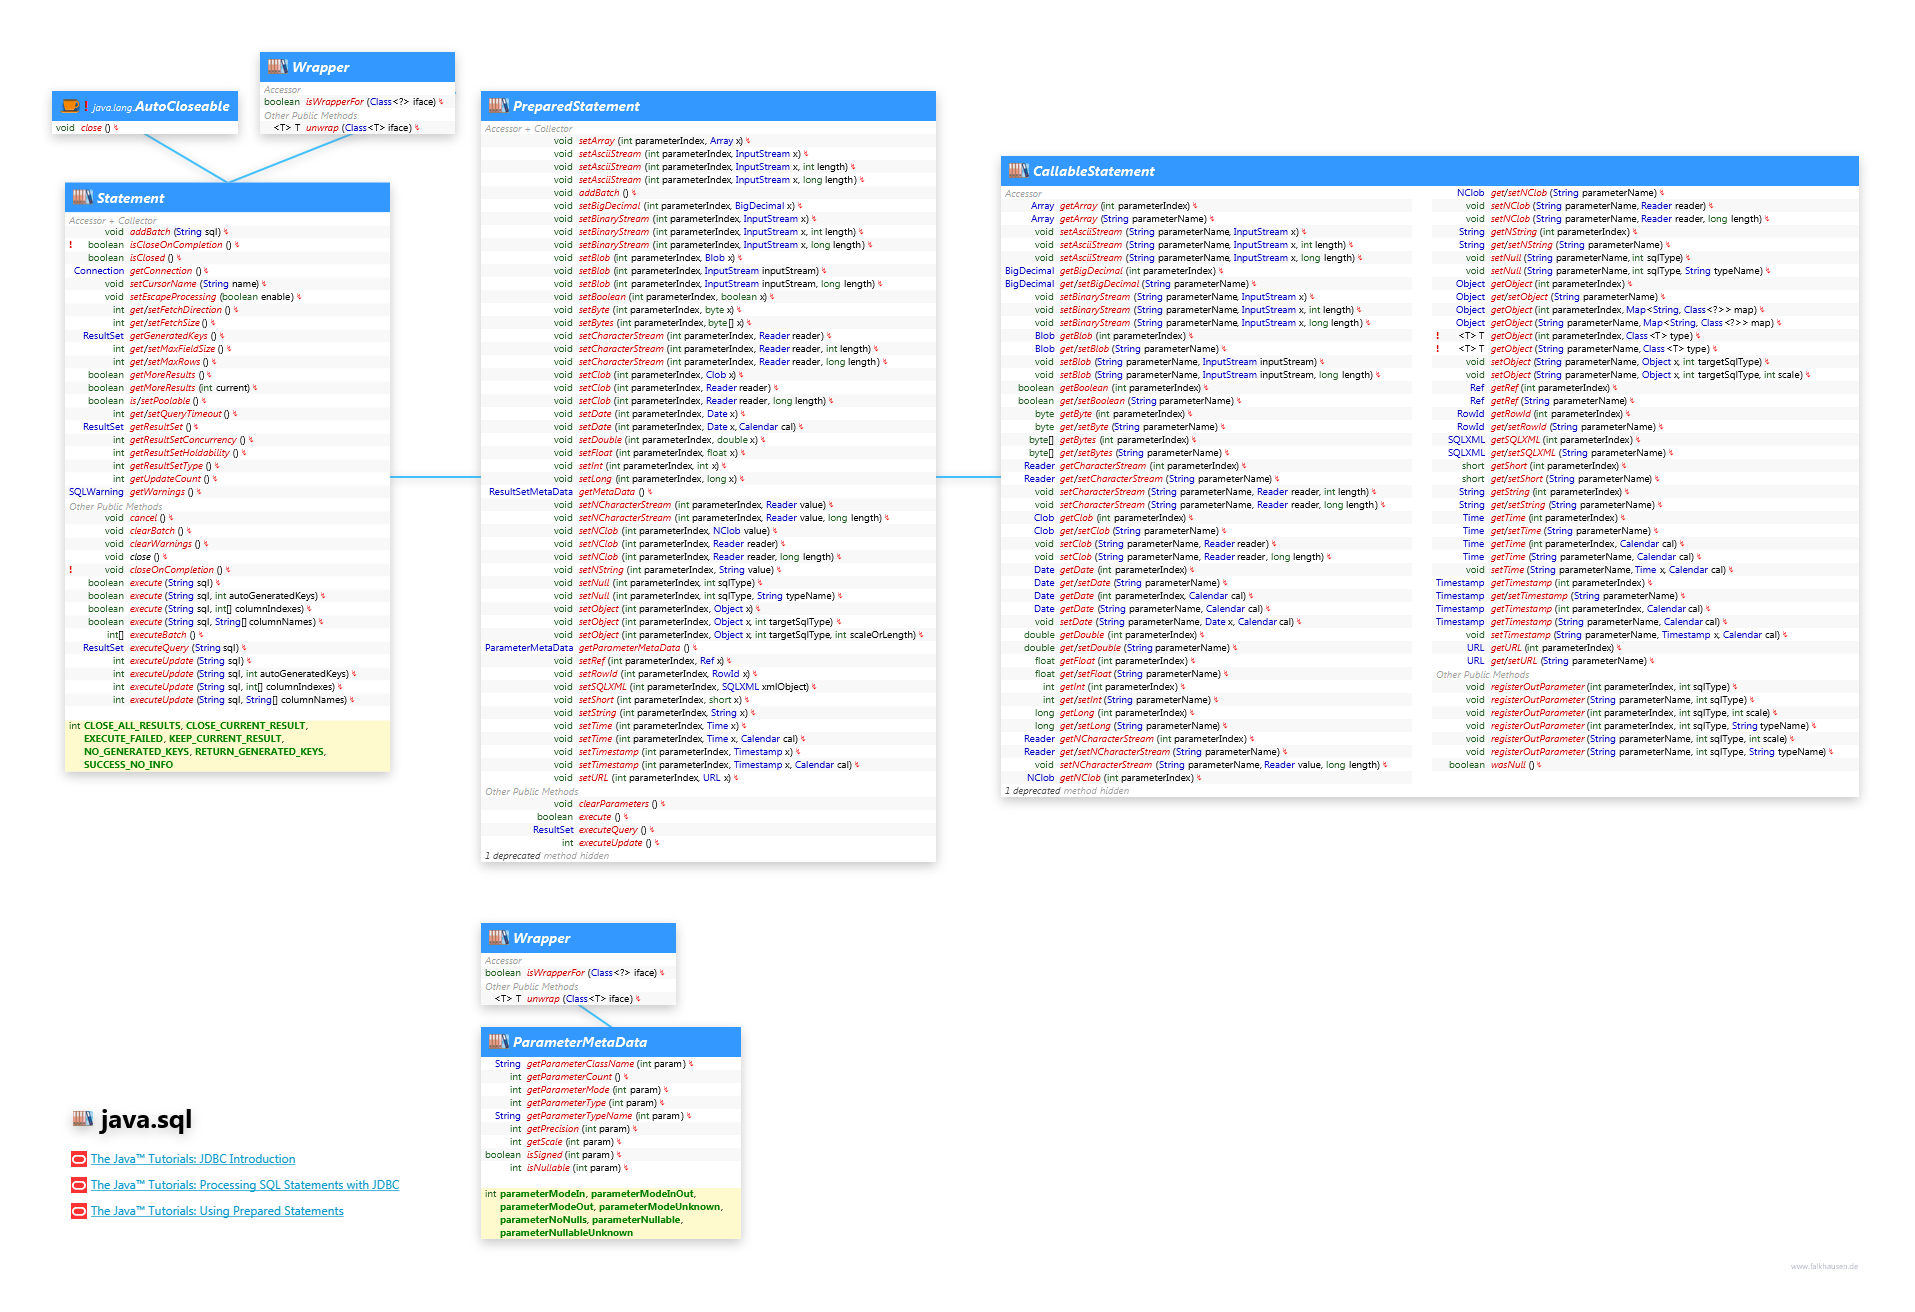Screen dimensions: 1915x1312
Task: Click isWrapperFor in the top Wrapper box
Action: pyautogui.click(x=334, y=102)
